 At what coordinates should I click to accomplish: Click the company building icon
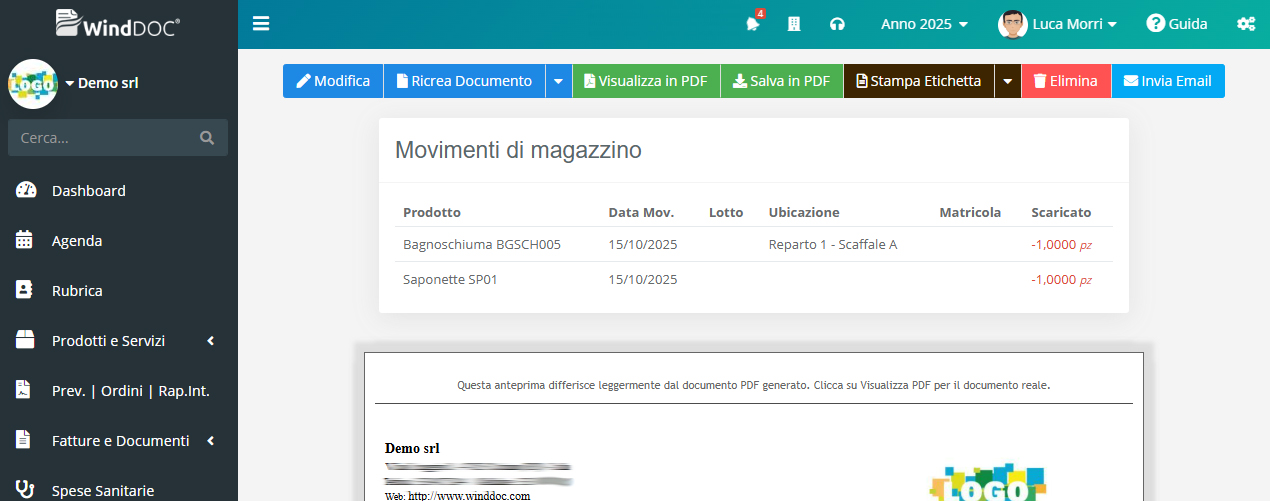tap(794, 24)
